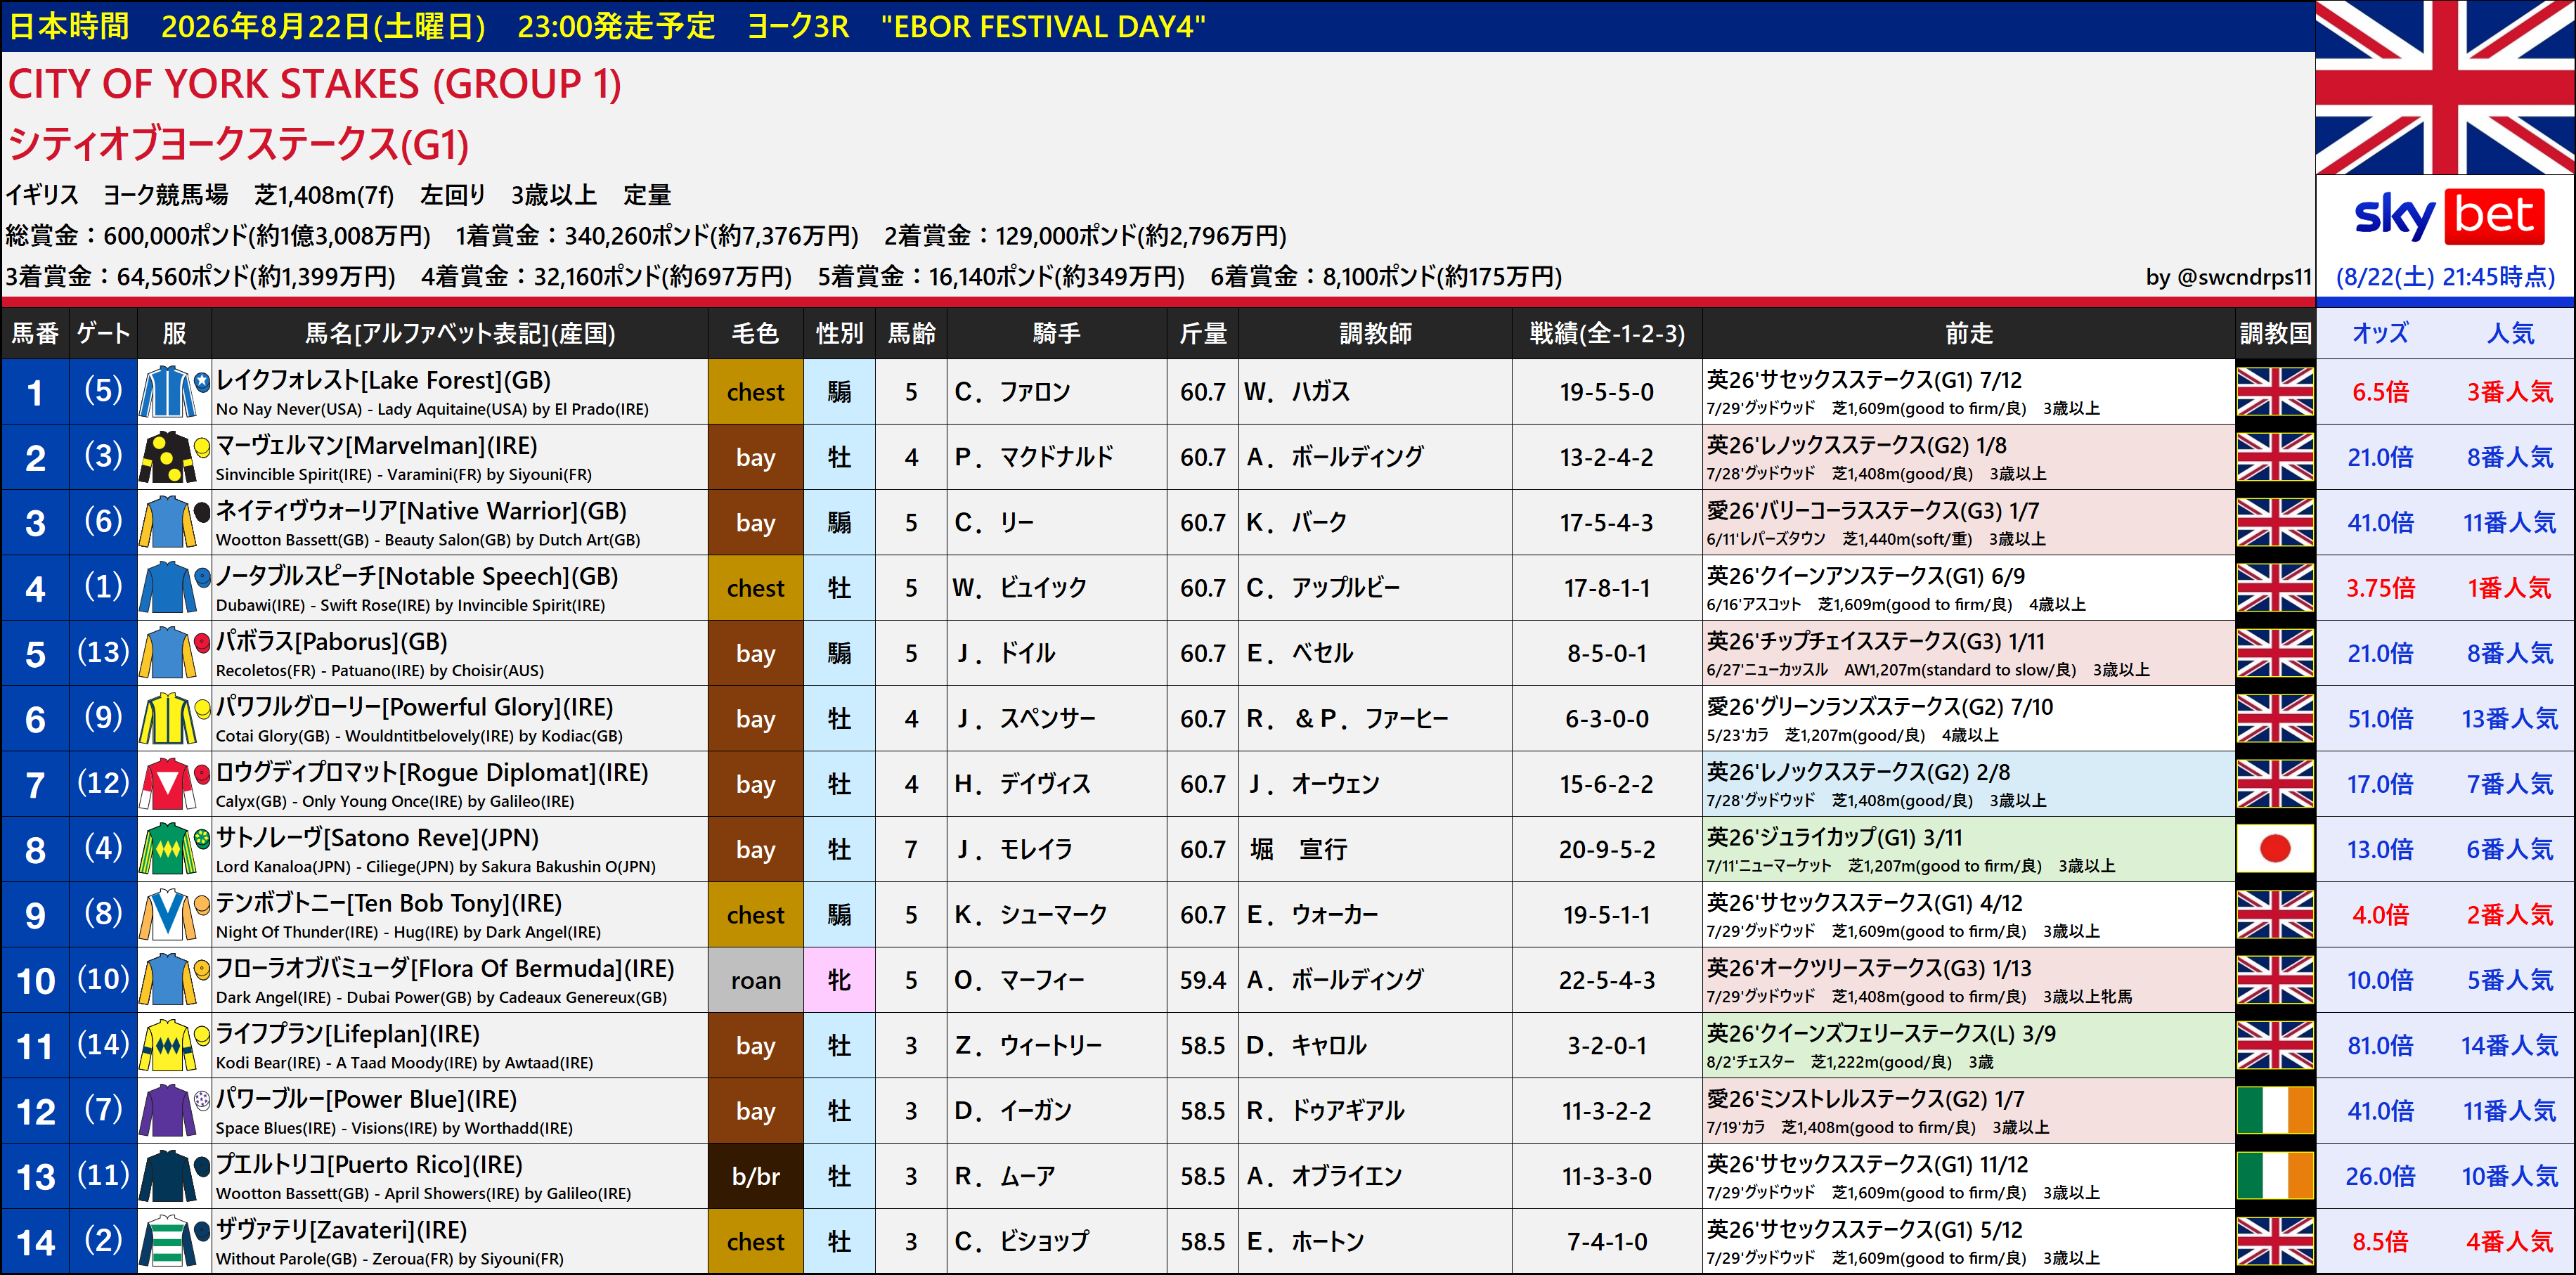
Task: Click the Ireland flag in Power Blue's row
Action: (2275, 1110)
